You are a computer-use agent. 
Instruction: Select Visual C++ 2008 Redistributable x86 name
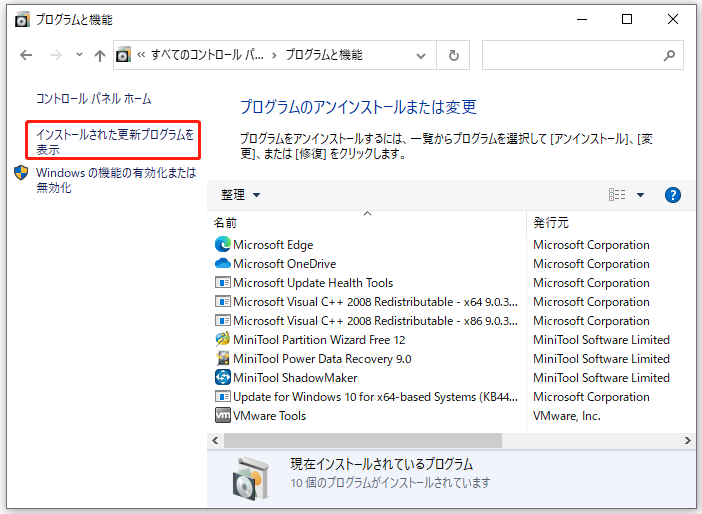tap(375, 321)
